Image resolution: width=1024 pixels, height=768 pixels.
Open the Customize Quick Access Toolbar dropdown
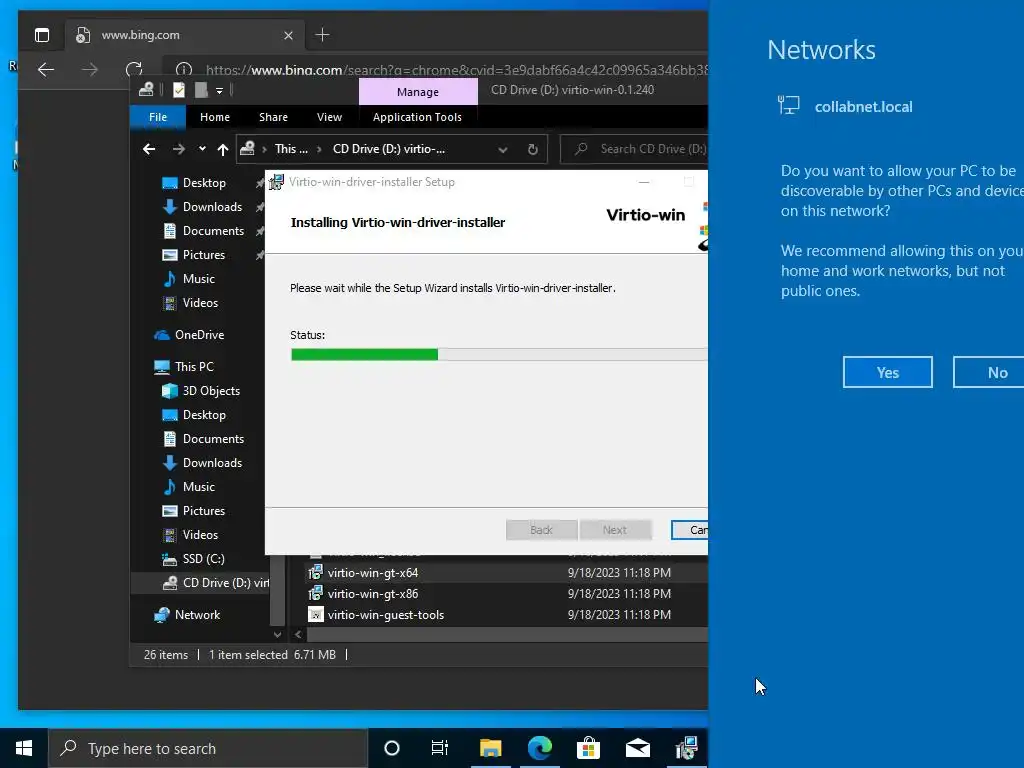(219, 91)
